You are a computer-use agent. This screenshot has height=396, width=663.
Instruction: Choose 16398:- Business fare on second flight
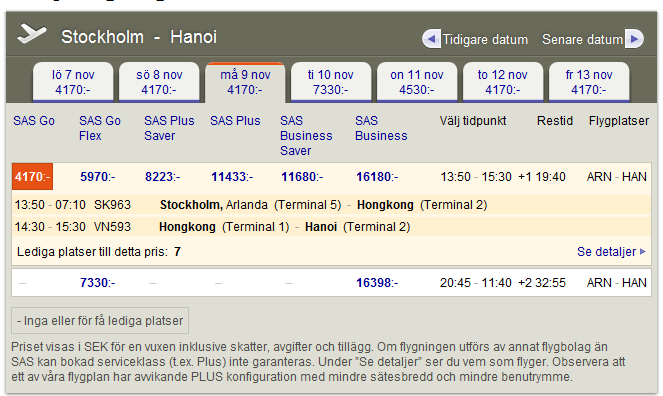377,282
